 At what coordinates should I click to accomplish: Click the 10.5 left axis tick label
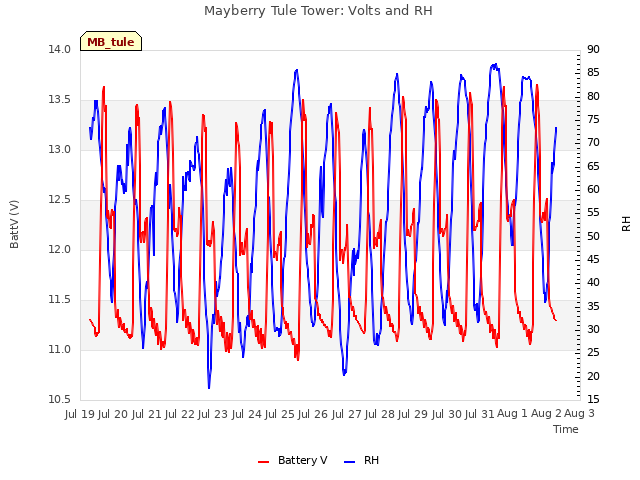(x=59, y=400)
